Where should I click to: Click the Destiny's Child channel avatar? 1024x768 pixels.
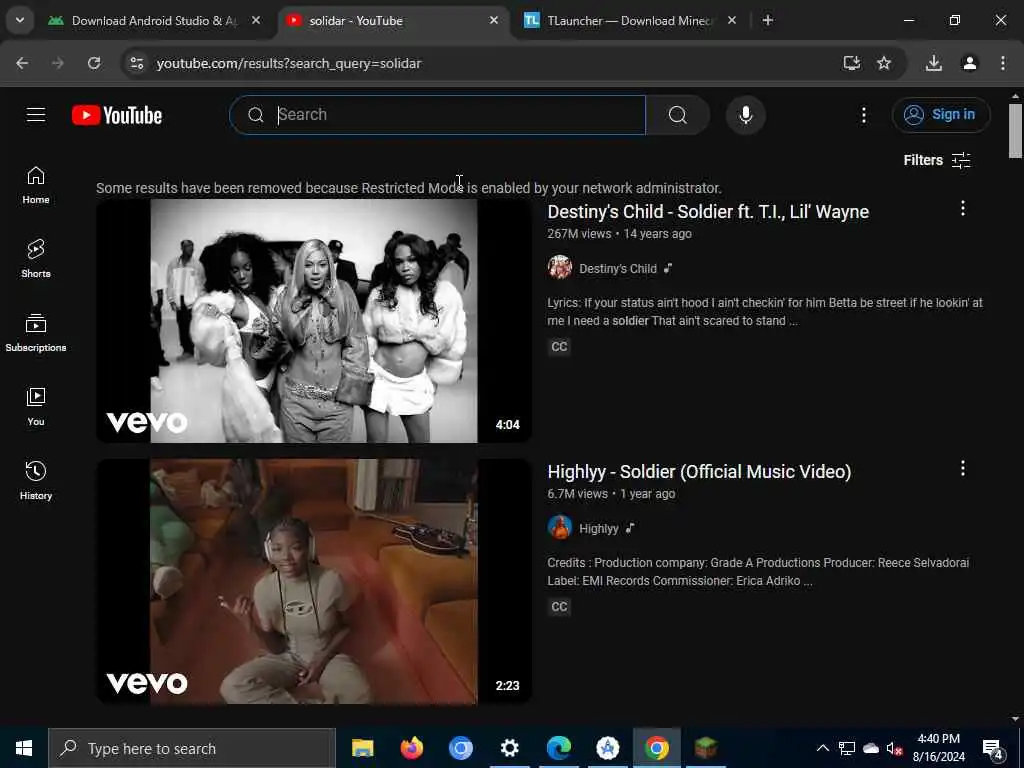(560, 267)
